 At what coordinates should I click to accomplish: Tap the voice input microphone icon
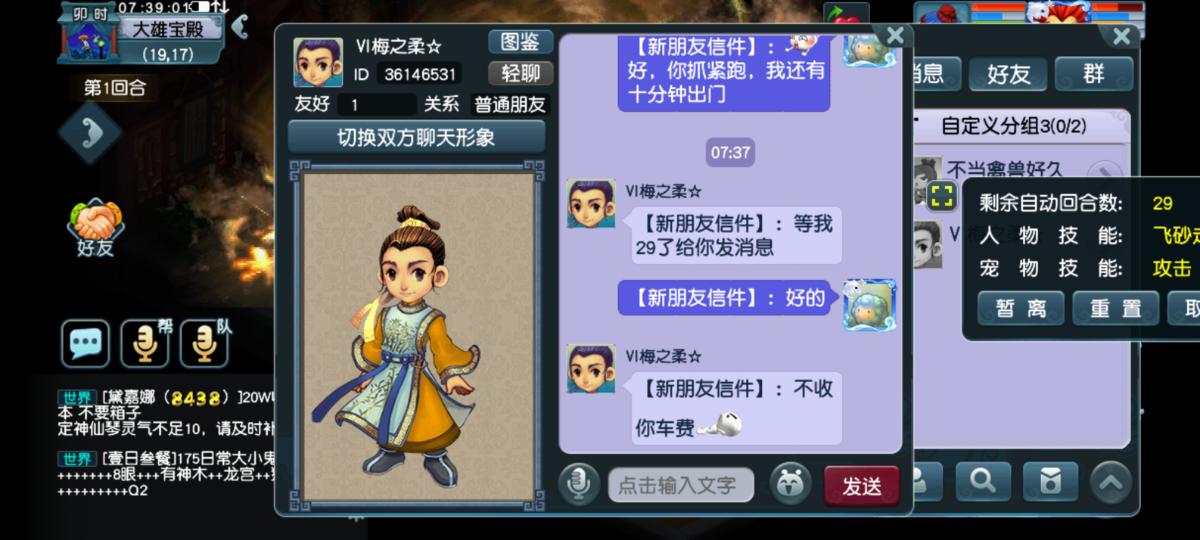[x=578, y=485]
